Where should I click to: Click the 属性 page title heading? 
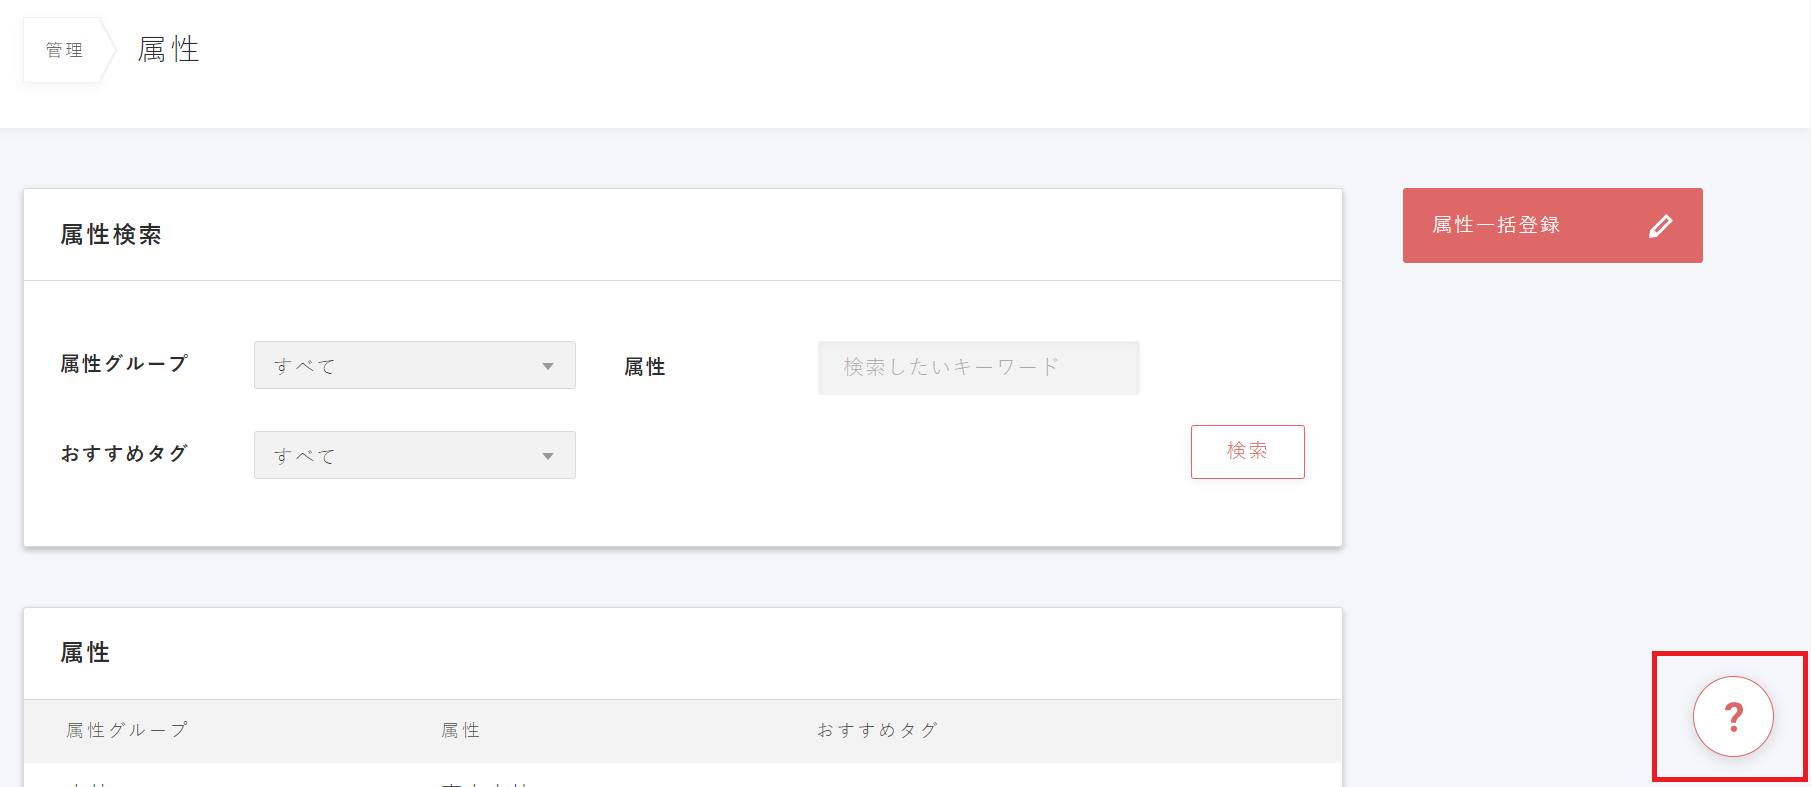[168, 49]
